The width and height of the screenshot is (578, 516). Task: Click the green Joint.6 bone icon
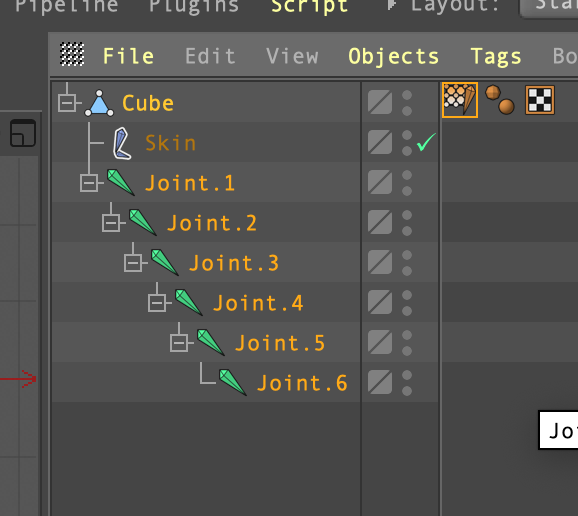[x=233, y=383]
